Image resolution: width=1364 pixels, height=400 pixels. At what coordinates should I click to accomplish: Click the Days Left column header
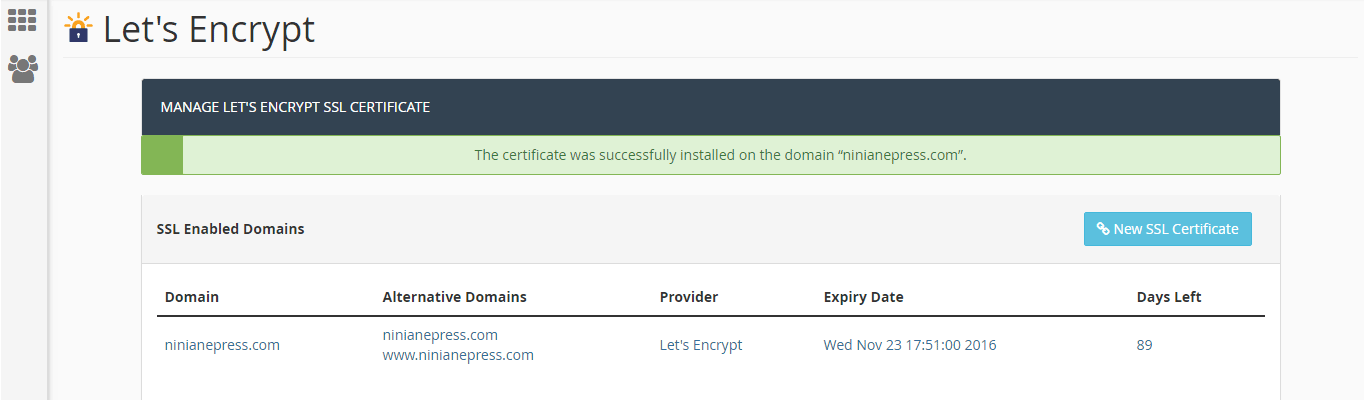(1169, 297)
